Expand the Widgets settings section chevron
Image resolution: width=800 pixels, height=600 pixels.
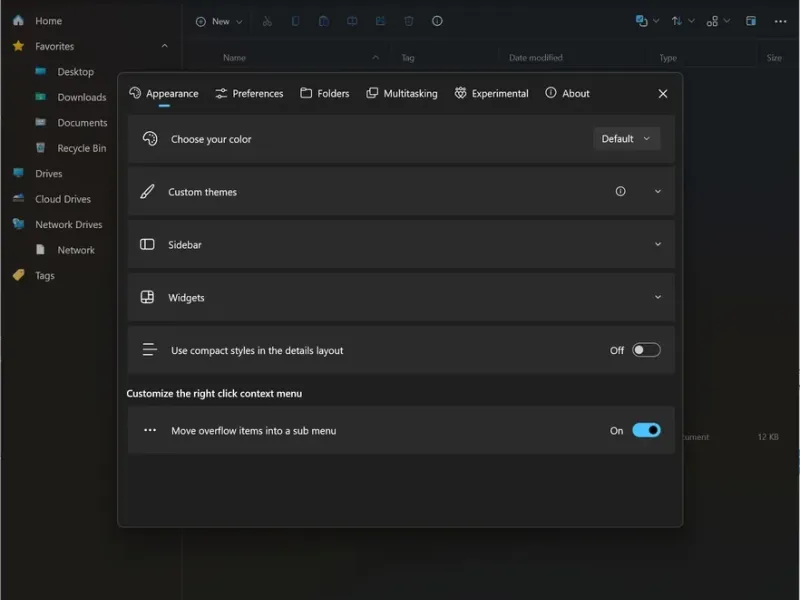(x=658, y=297)
